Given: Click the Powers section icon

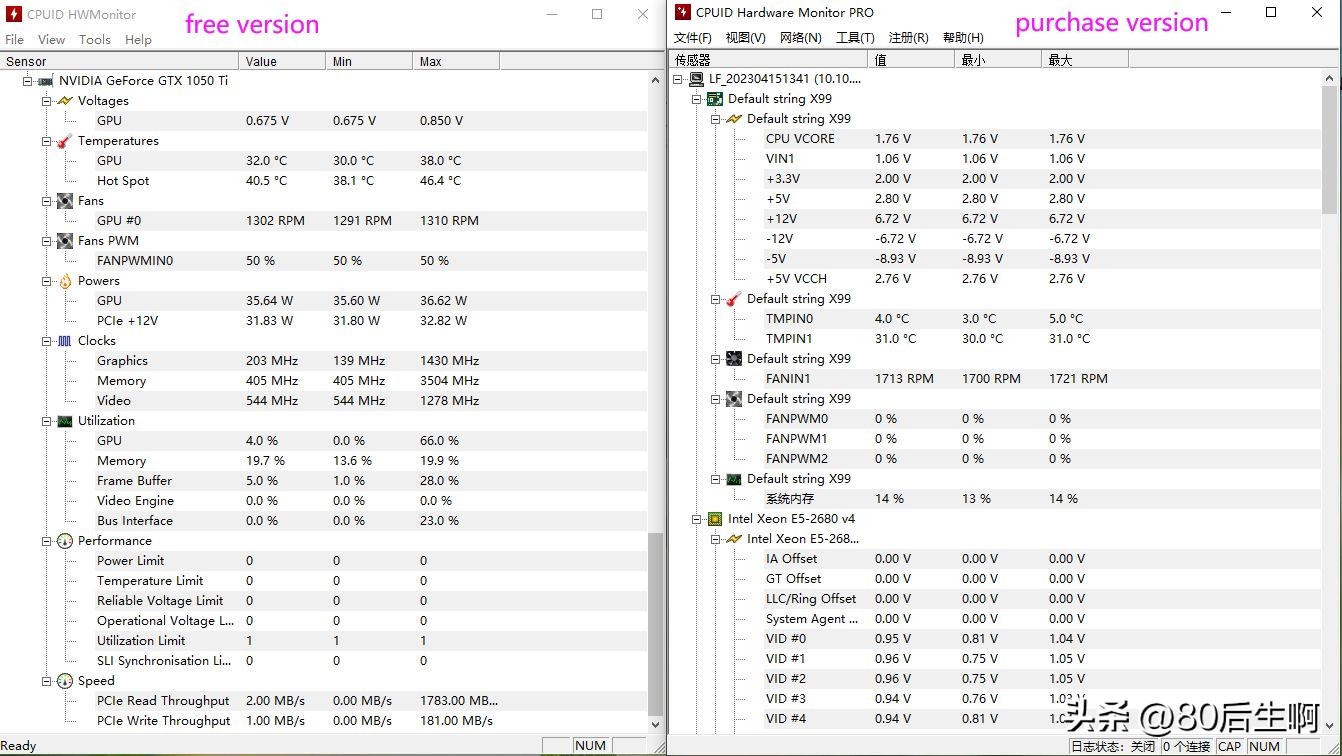Looking at the screenshot, I should coord(63,280).
